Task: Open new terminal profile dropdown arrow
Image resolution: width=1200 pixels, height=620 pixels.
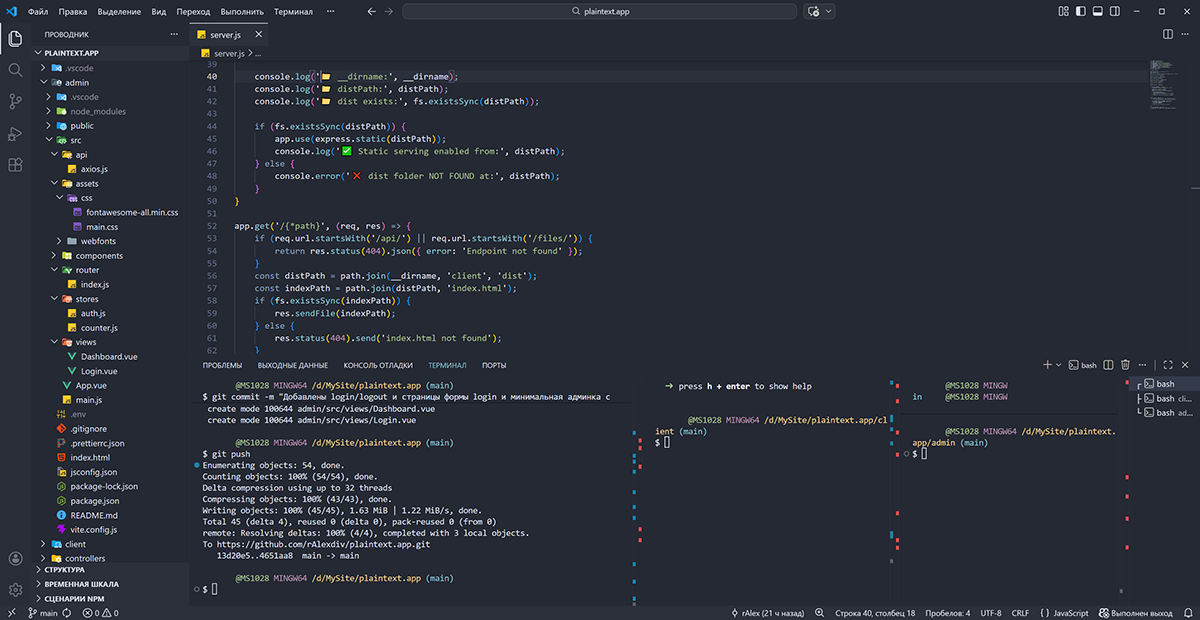Action: [x=1059, y=366]
